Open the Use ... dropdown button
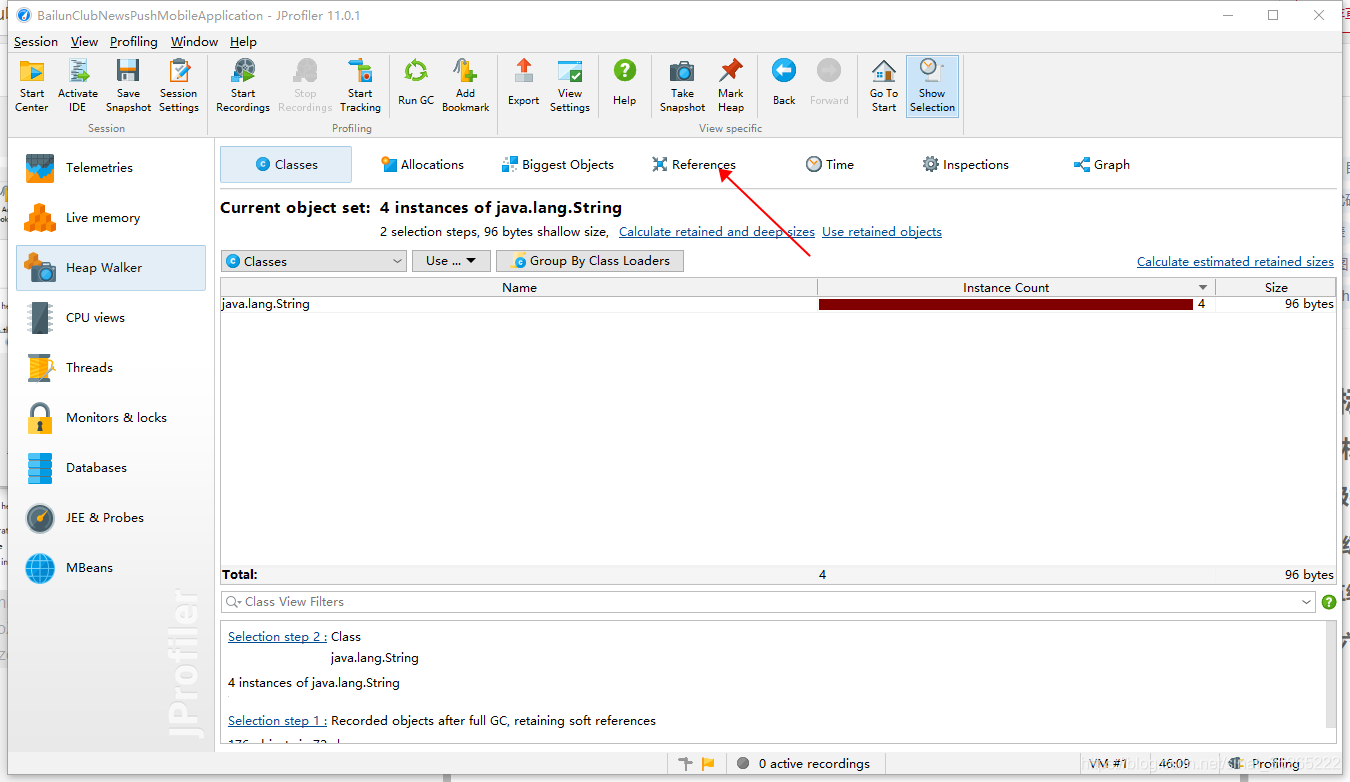 click(451, 261)
